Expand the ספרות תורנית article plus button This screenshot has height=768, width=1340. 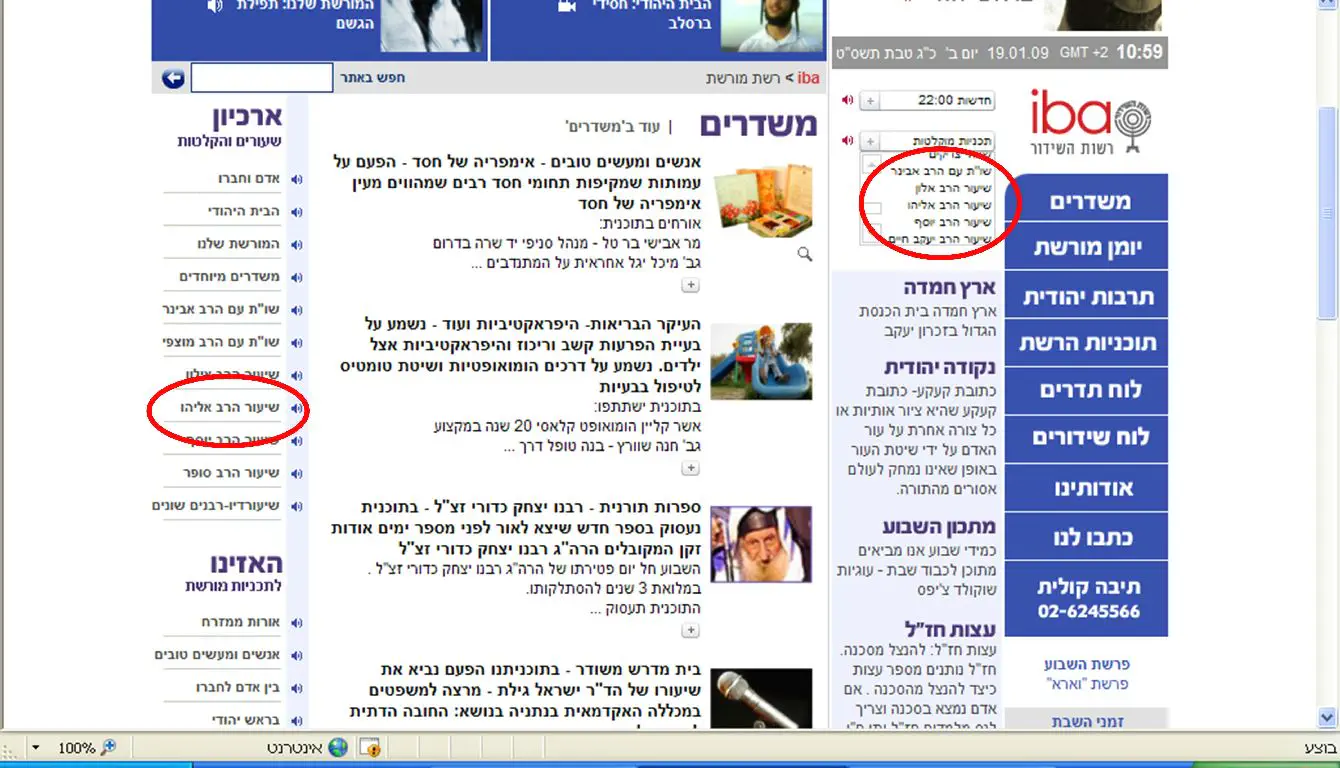tap(690, 630)
